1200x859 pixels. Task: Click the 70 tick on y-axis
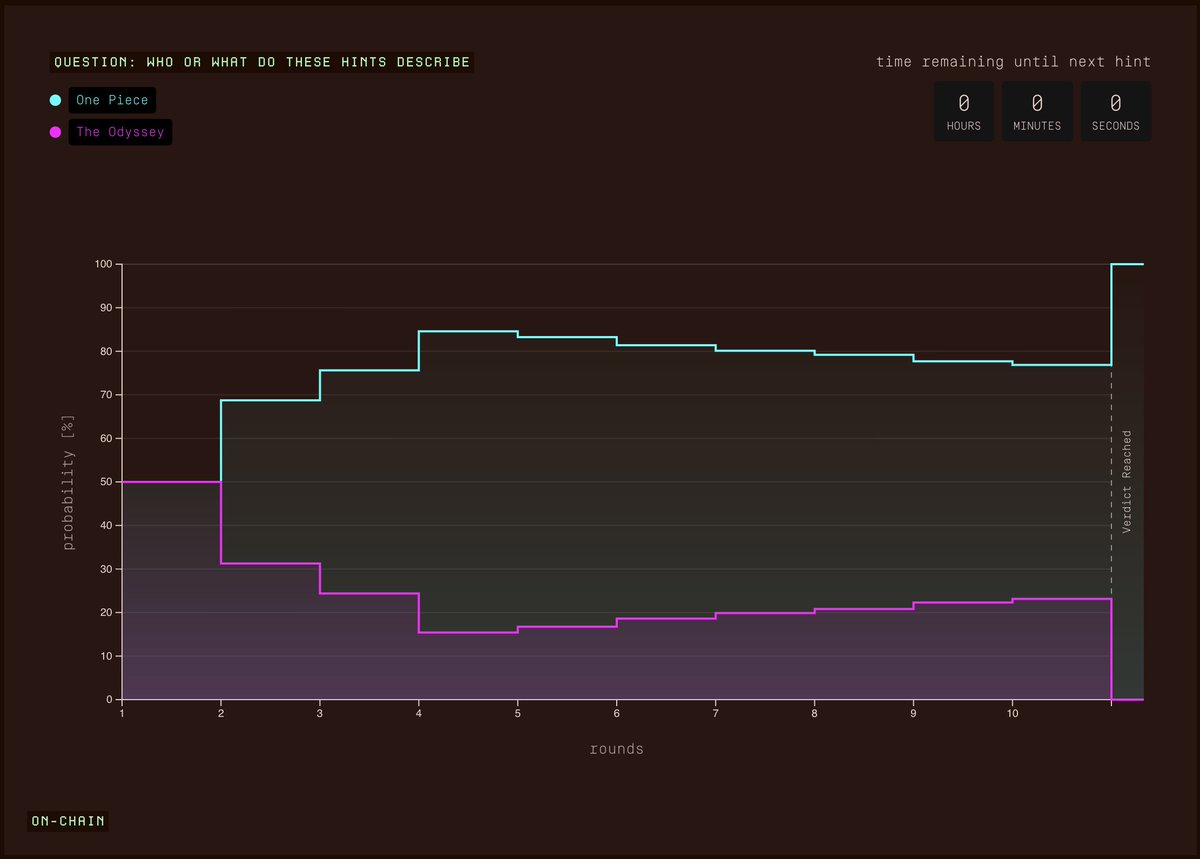(107, 395)
